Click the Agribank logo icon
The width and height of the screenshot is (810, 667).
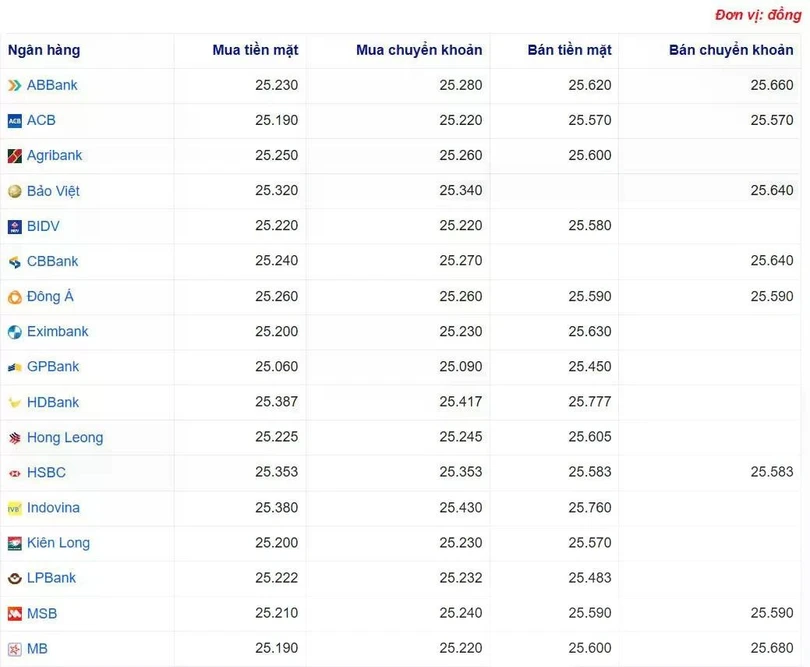pos(14,156)
